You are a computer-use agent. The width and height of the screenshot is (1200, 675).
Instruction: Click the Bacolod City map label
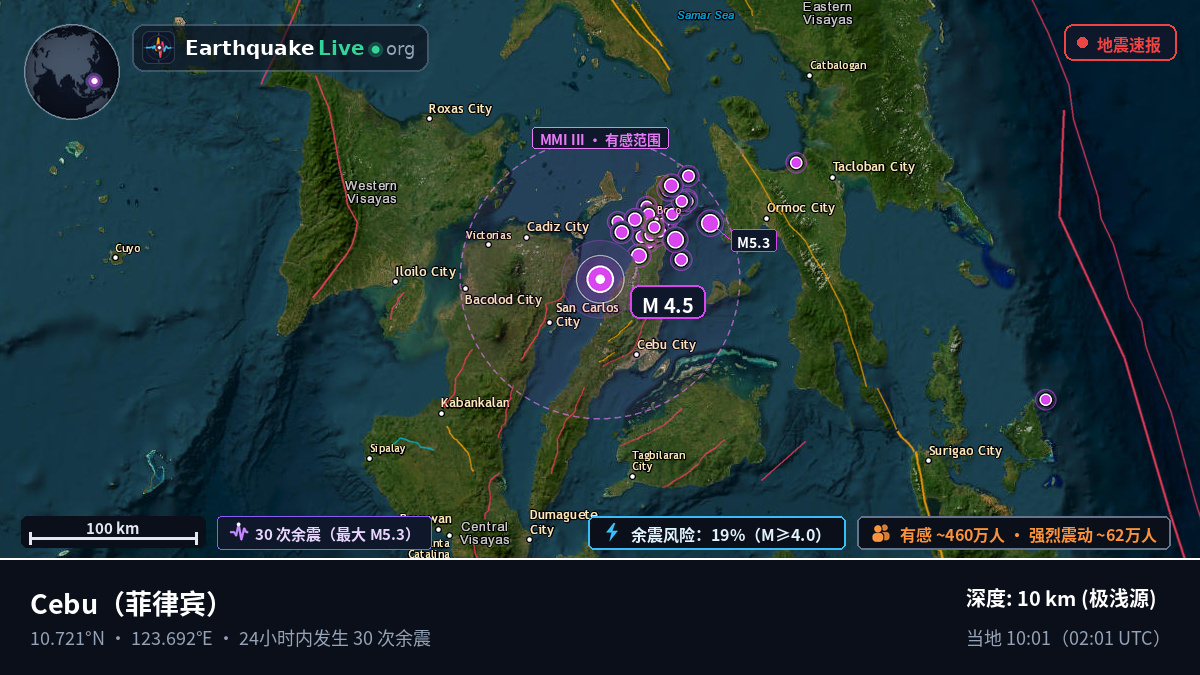503,299
